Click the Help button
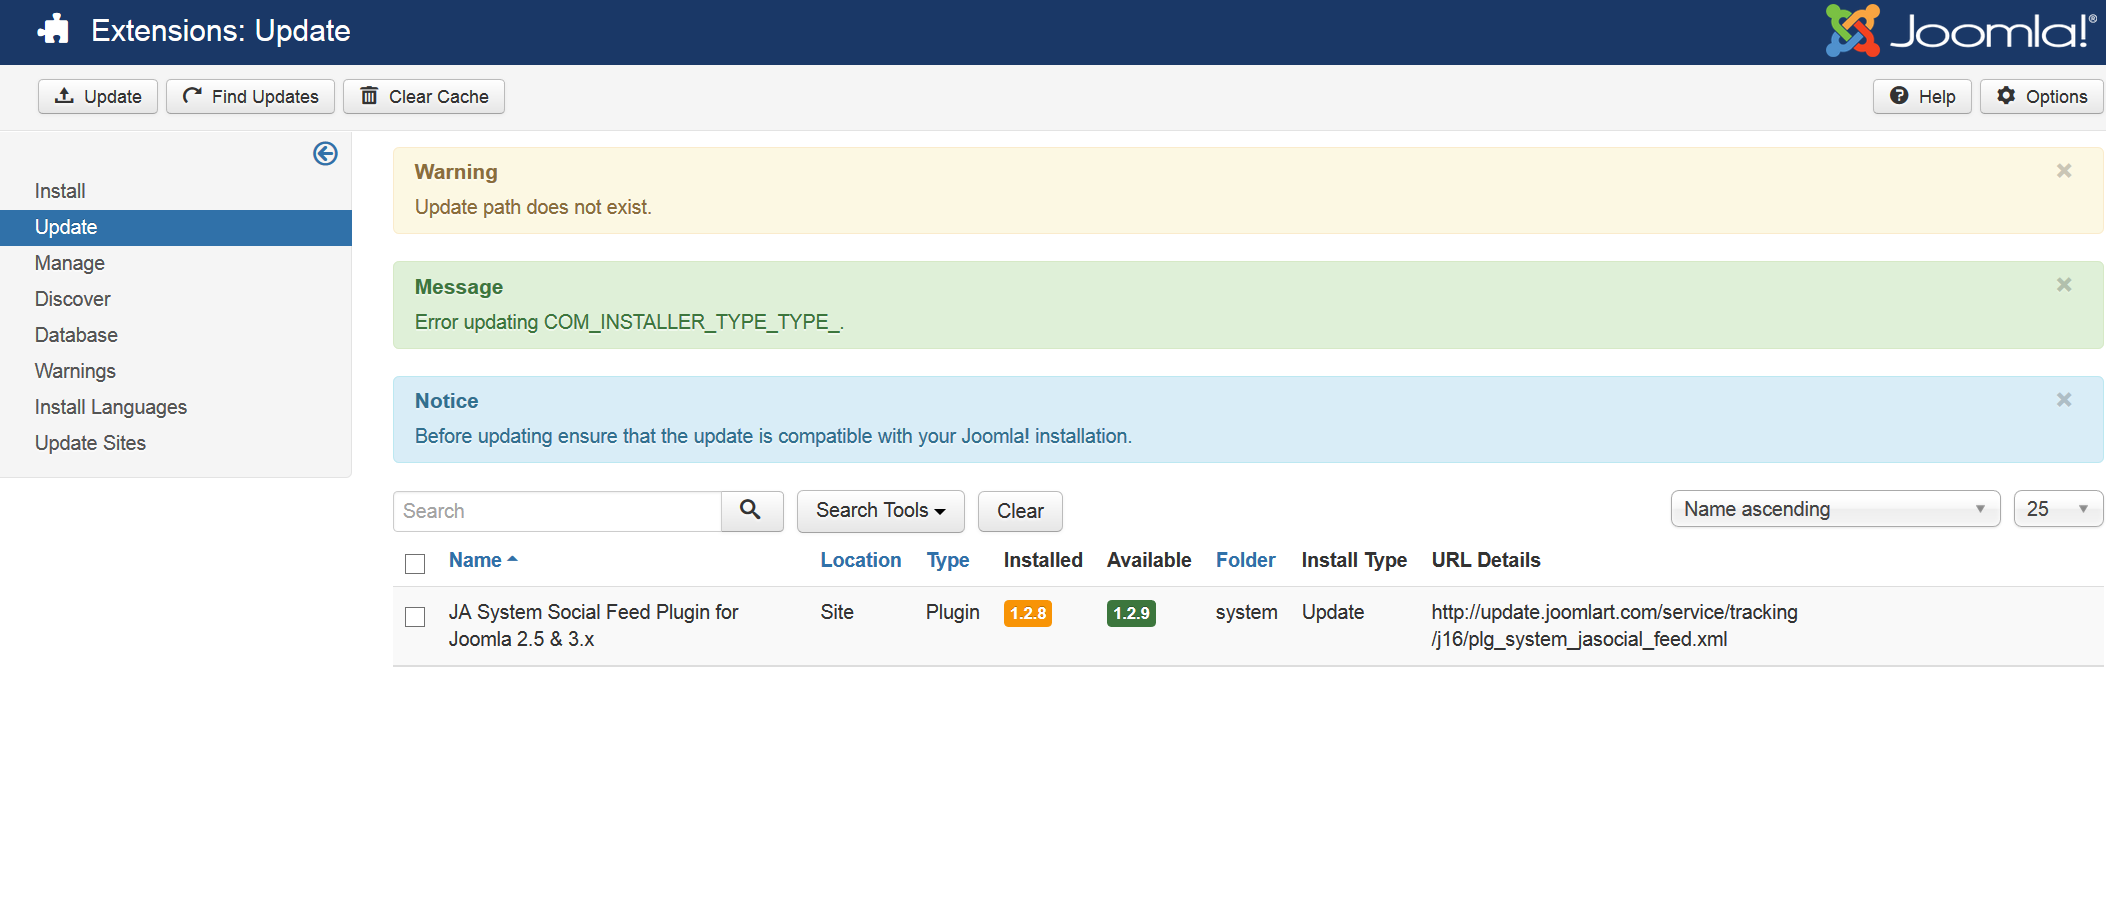2106x900 pixels. tap(1921, 97)
